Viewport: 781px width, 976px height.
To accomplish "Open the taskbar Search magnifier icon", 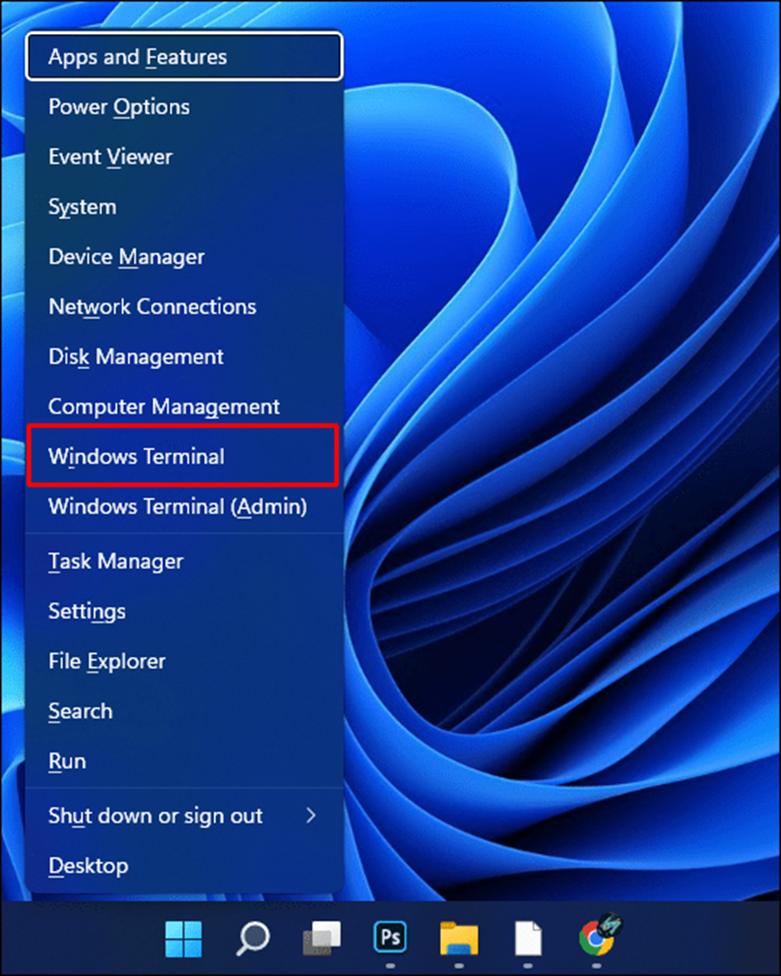I will 253,939.
